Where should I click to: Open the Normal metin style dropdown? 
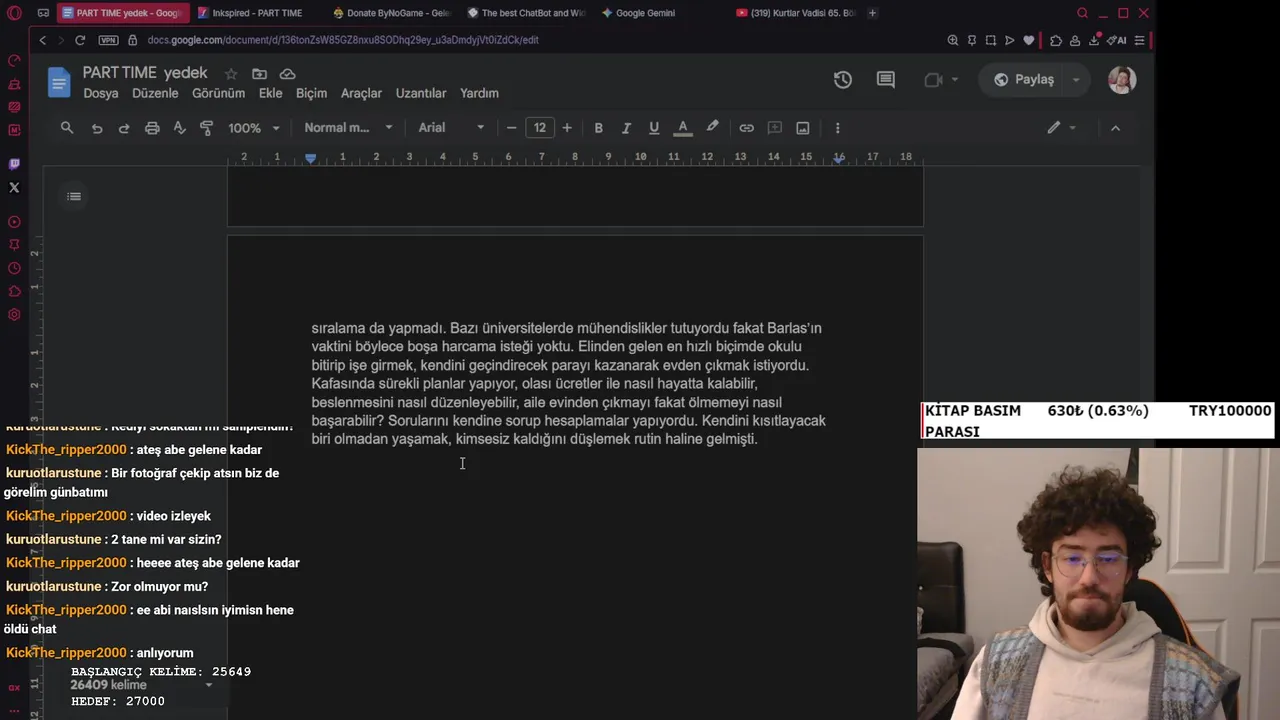348,128
